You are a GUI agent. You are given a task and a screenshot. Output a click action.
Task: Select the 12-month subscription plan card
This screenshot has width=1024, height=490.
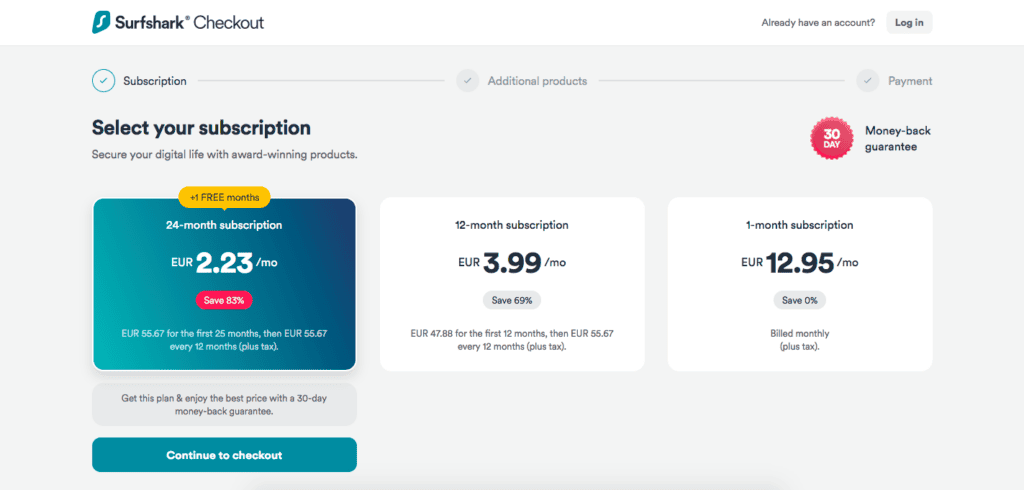512,284
